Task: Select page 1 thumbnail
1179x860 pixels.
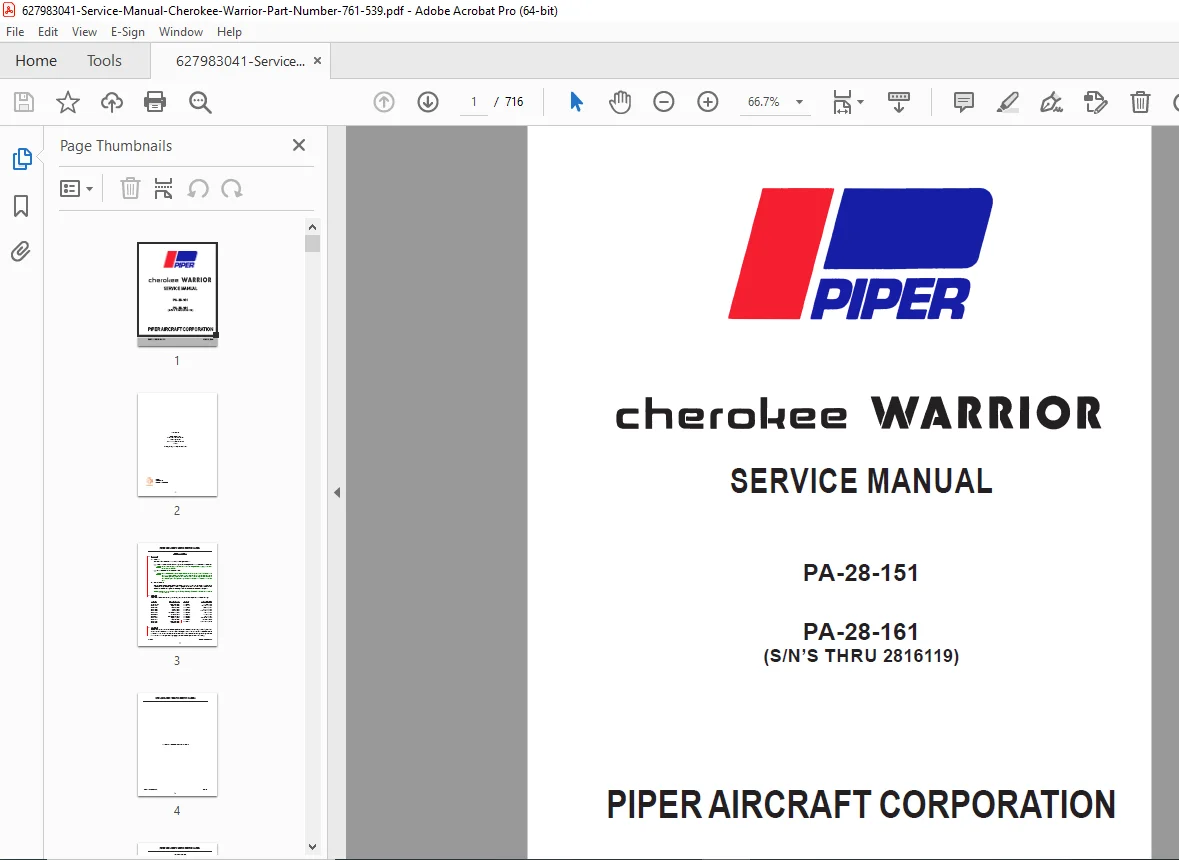Action: tap(177, 293)
